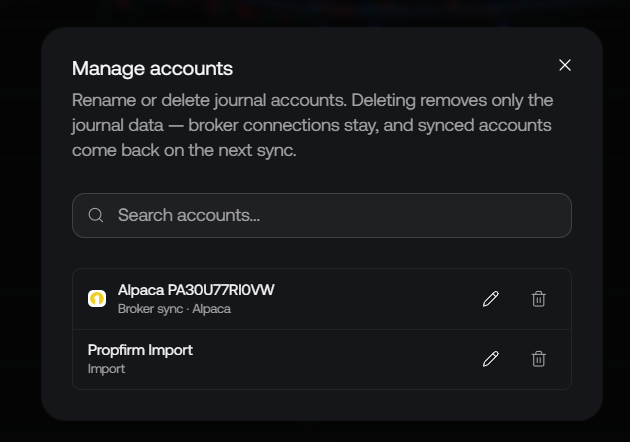Click the "come back on the next sync" line
This screenshot has height=442, width=630.
(184, 150)
